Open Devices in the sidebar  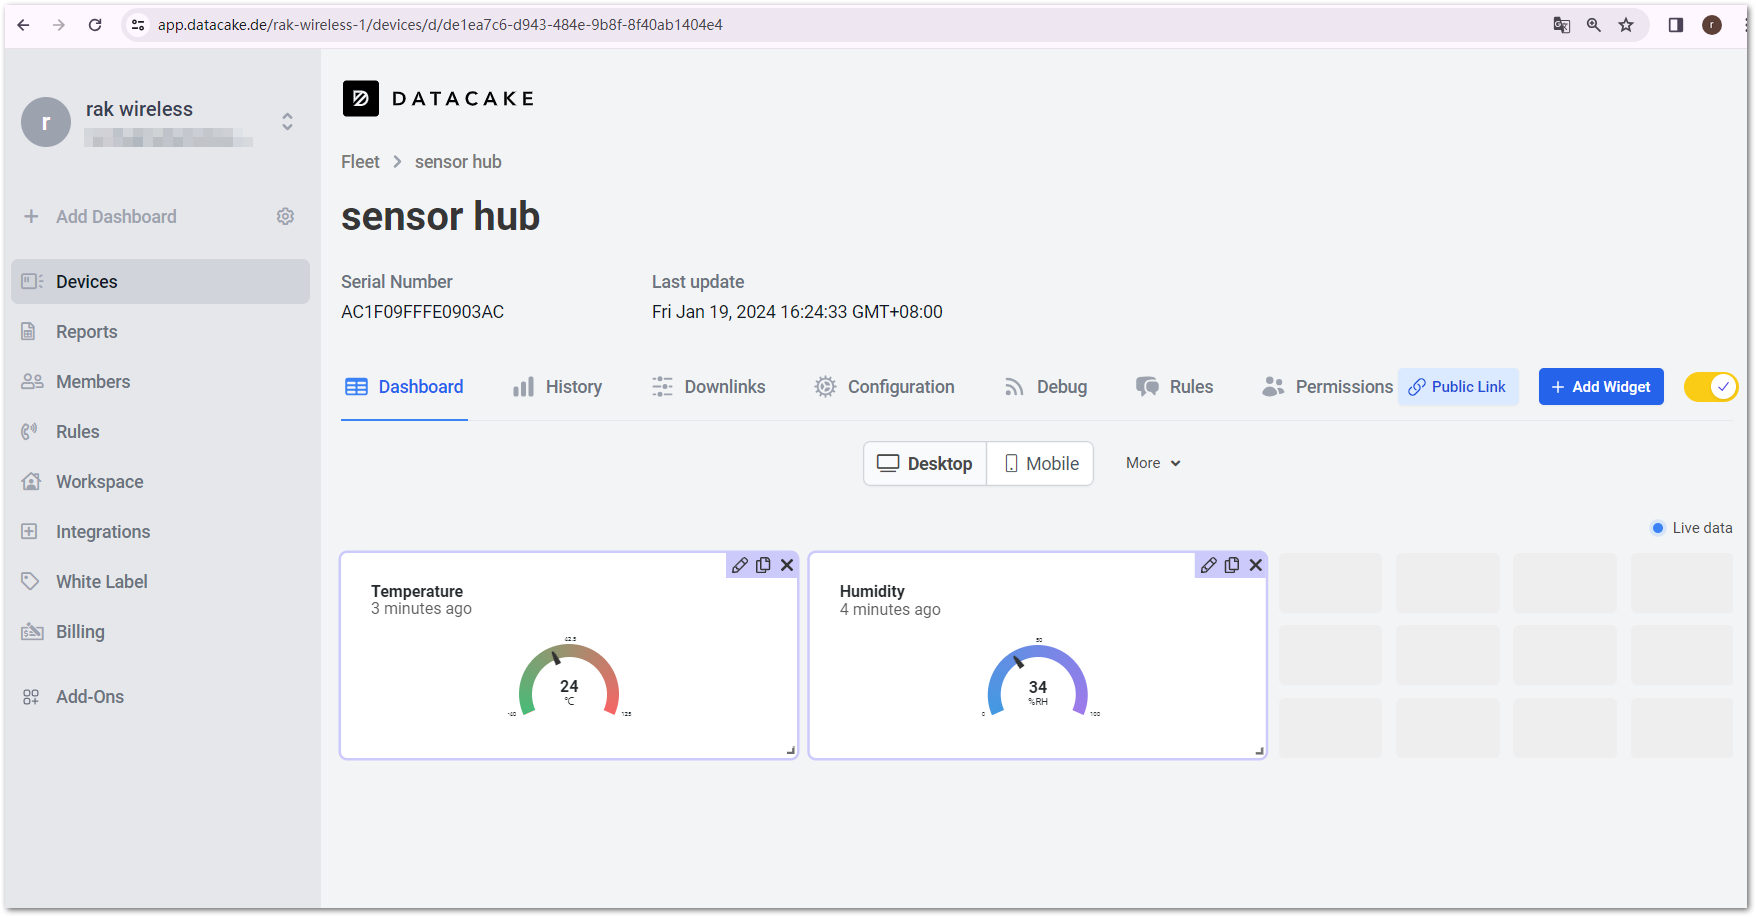160,282
